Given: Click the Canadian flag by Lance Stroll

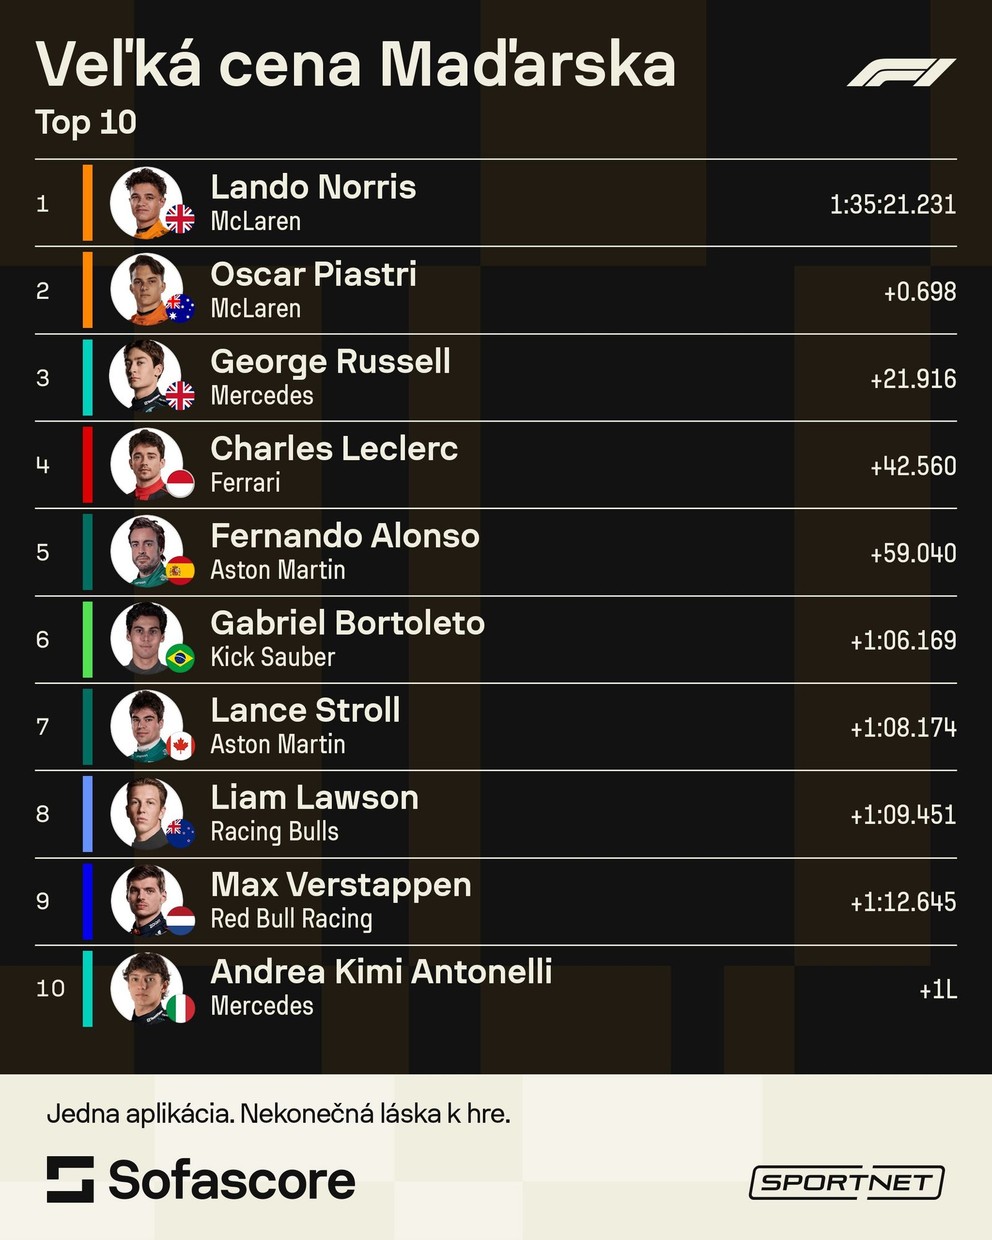Looking at the screenshot, I should [x=180, y=745].
